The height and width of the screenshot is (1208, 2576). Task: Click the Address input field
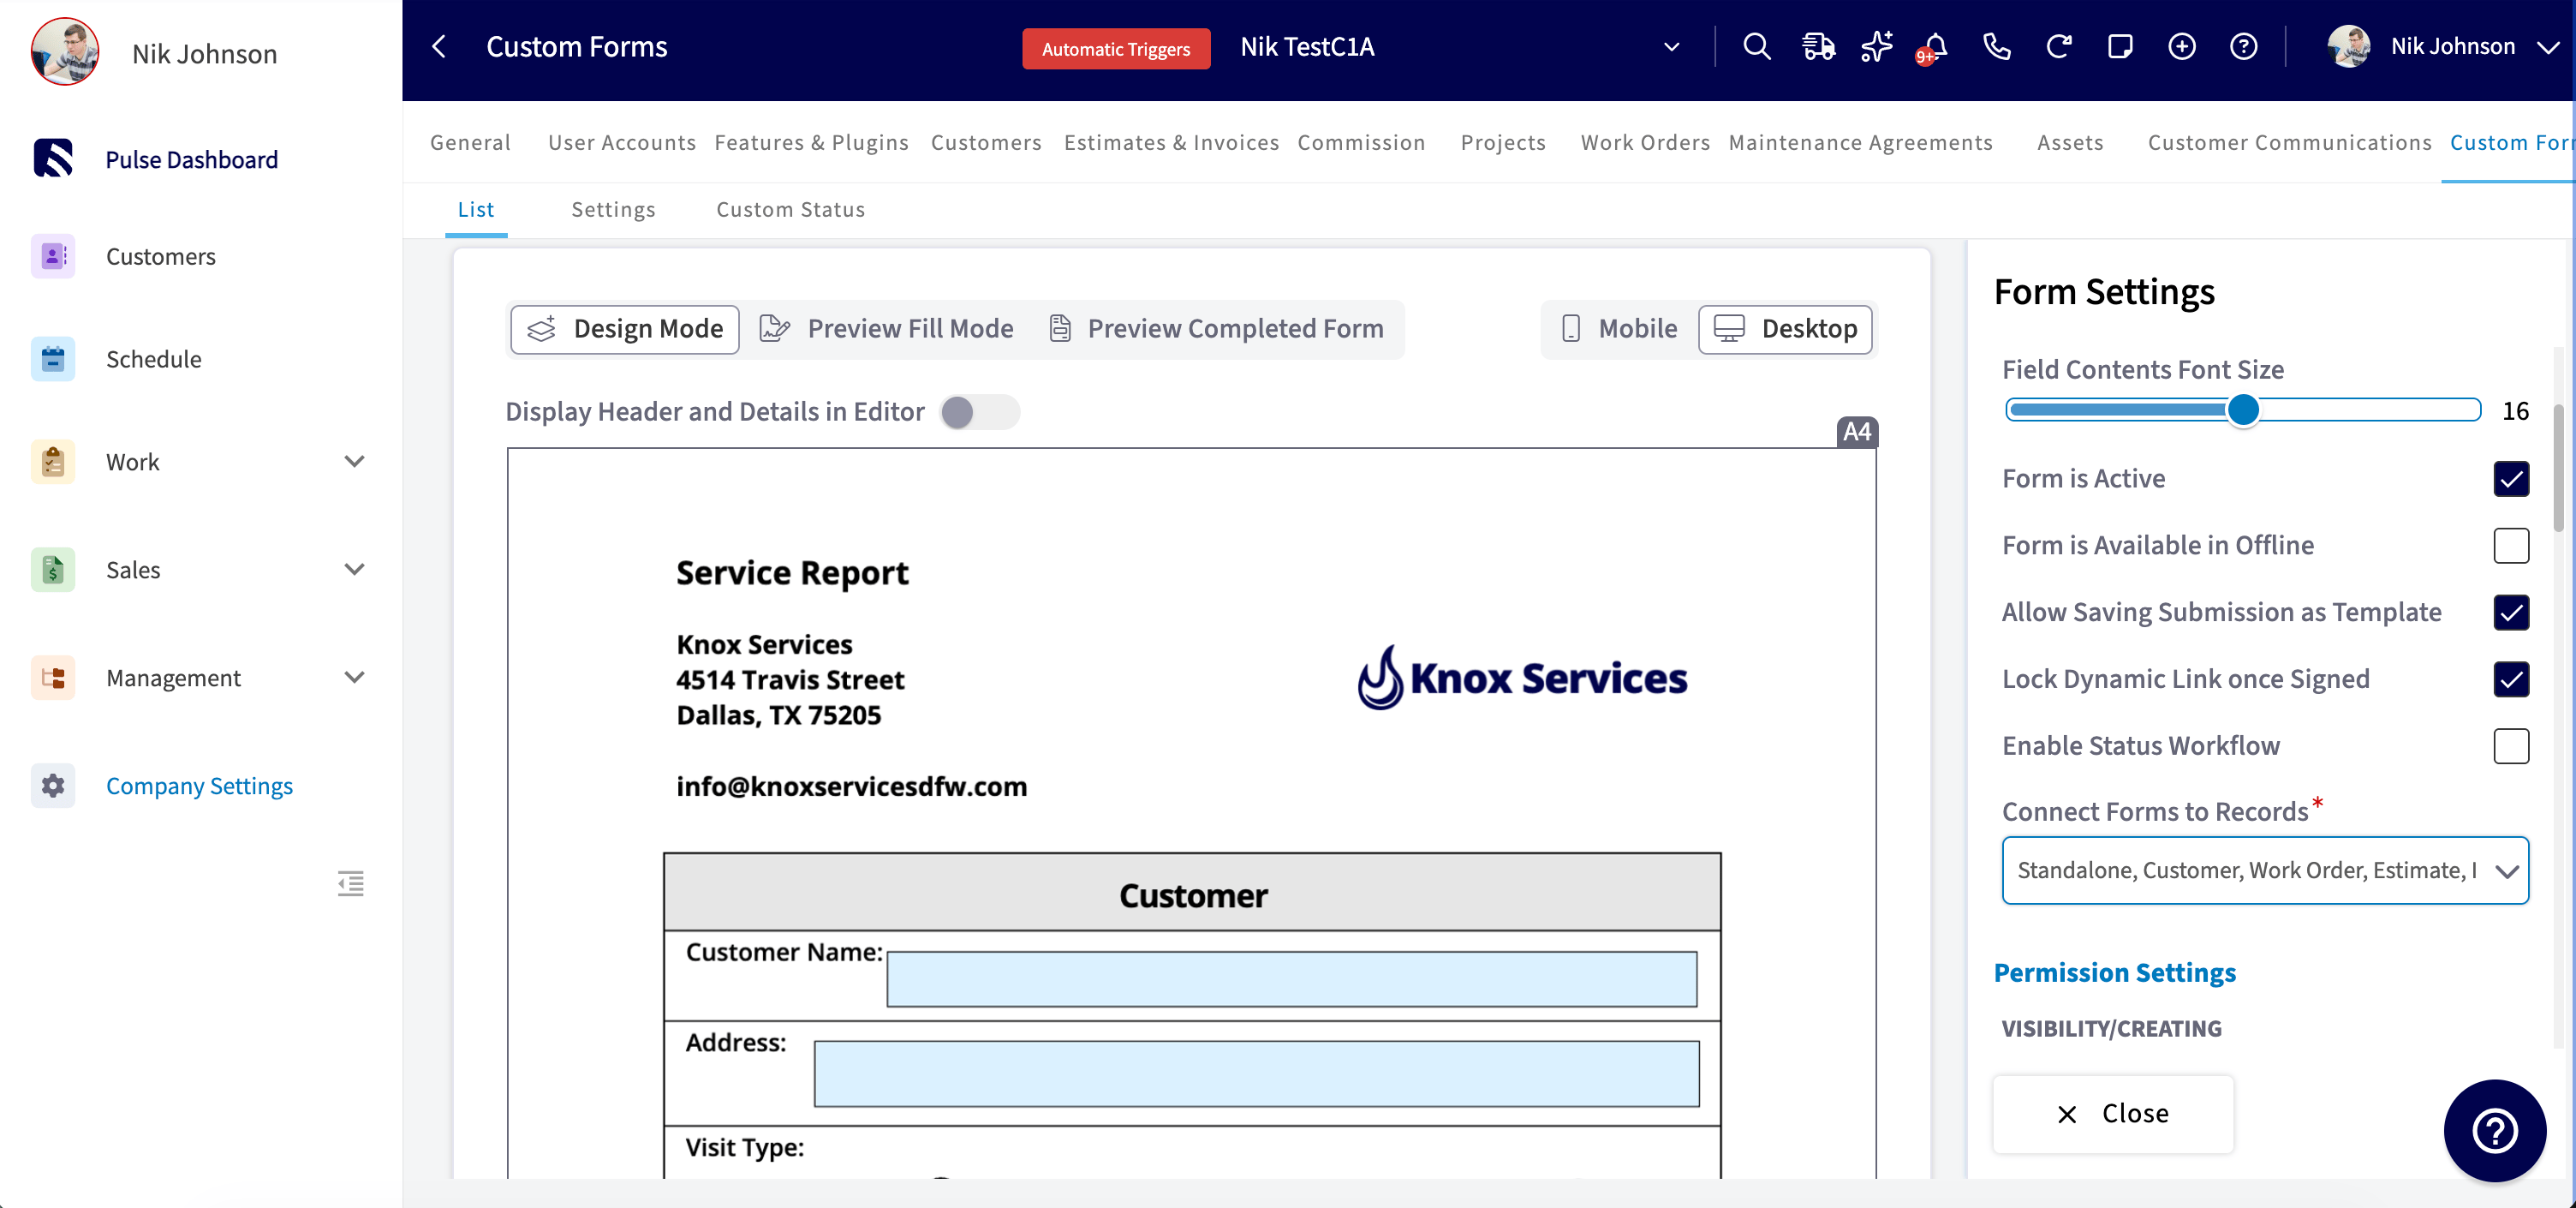pyautogui.click(x=1256, y=1074)
